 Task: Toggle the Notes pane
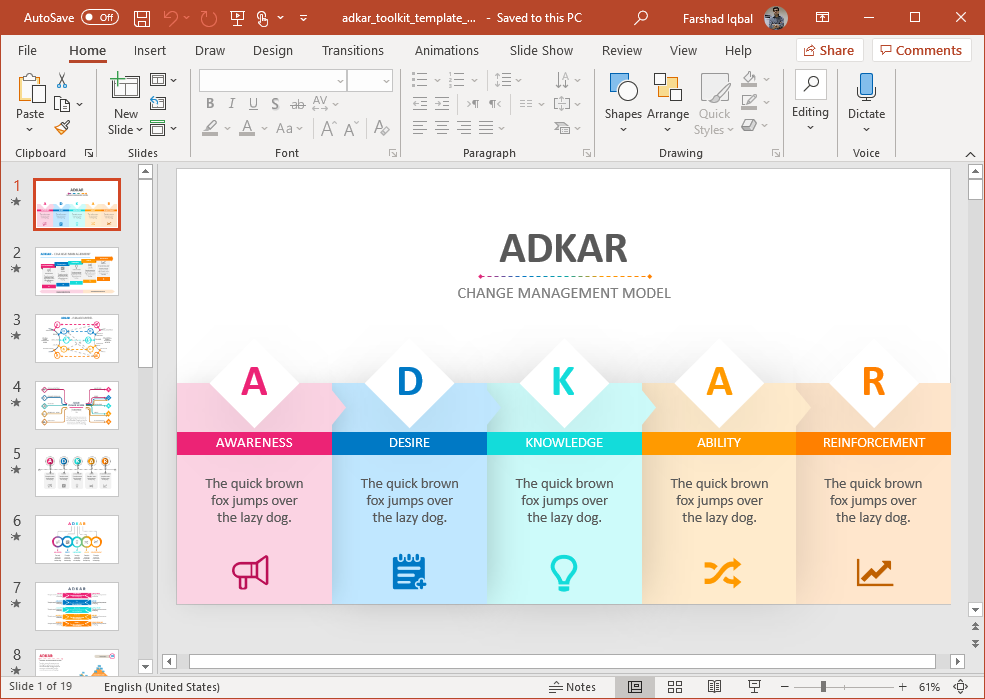click(573, 687)
